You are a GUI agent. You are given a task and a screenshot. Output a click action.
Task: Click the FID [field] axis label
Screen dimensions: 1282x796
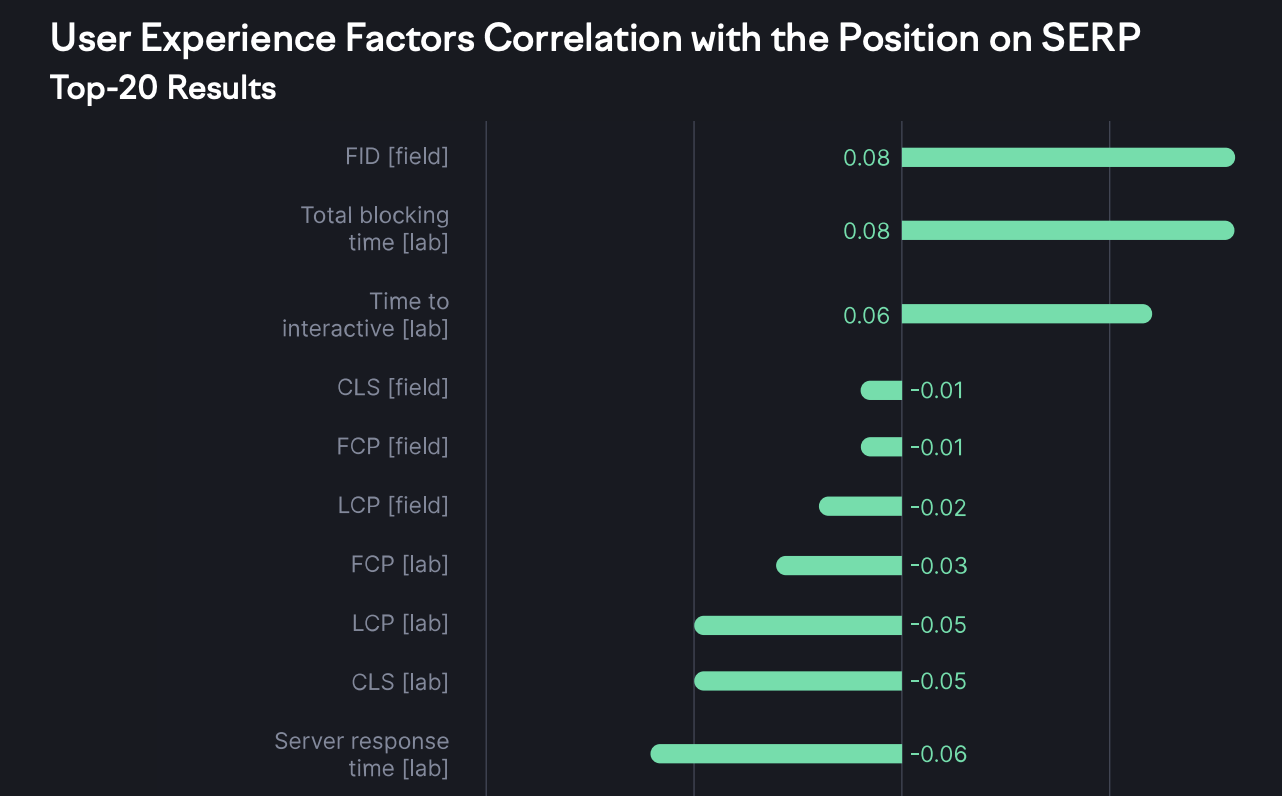point(396,156)
